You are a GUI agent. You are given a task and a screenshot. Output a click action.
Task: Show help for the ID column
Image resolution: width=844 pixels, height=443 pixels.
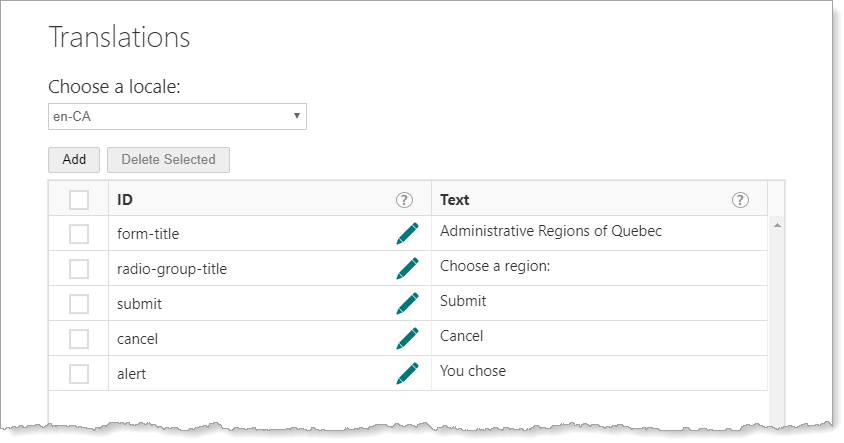click(405, 200)
